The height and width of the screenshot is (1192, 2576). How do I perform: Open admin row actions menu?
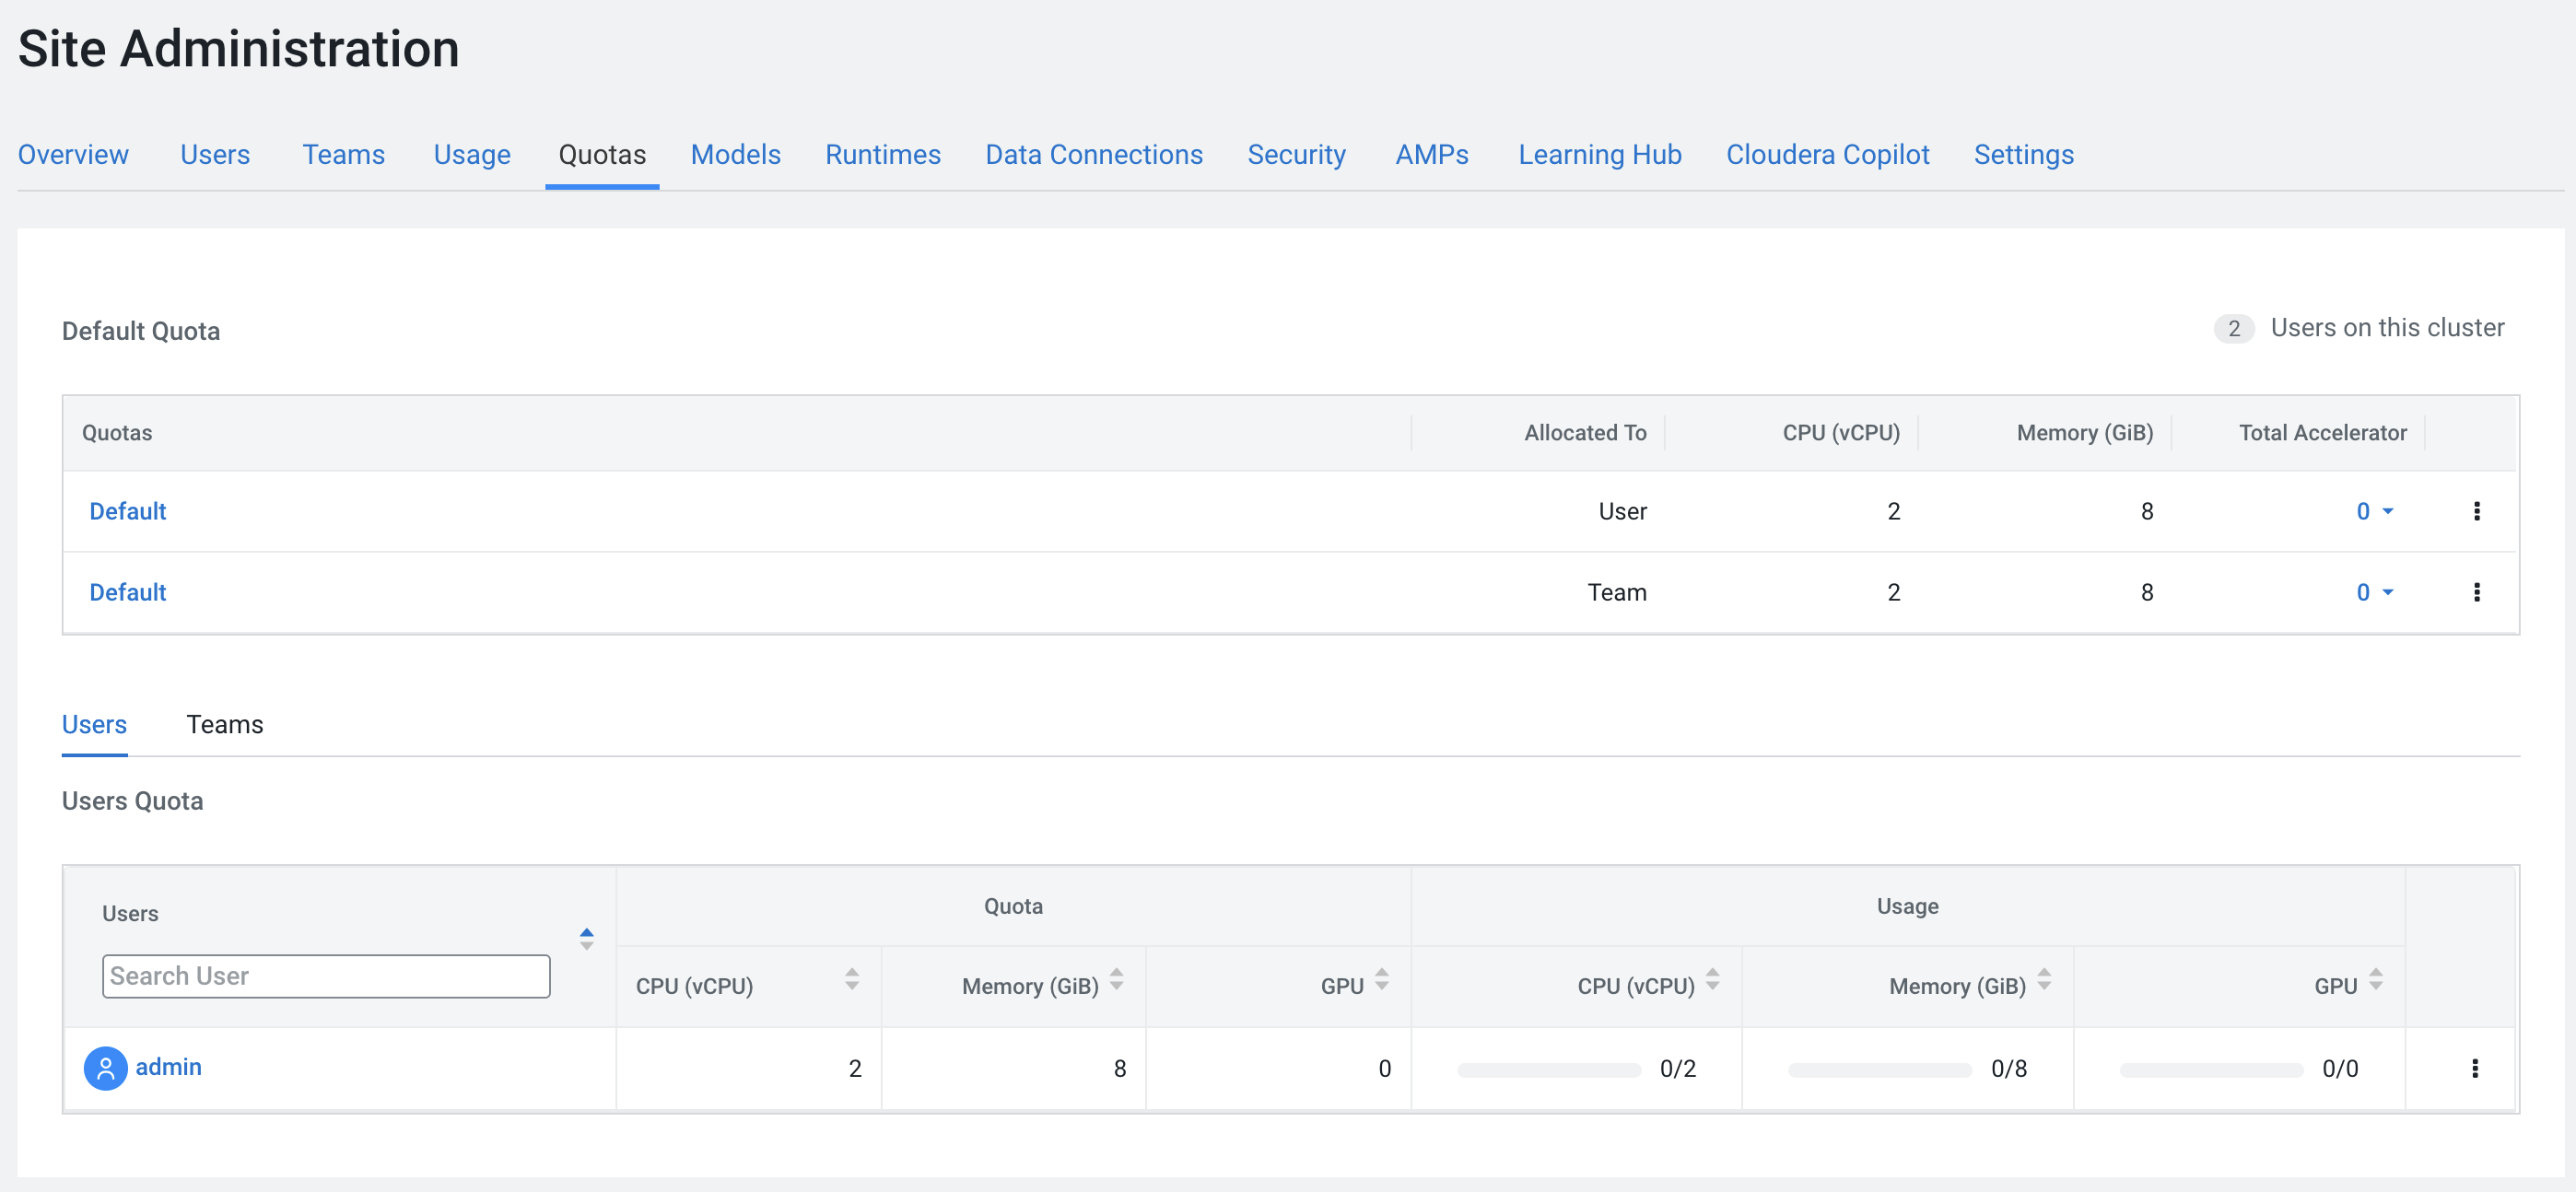pyautogui.click(x=2474, y=1068)
